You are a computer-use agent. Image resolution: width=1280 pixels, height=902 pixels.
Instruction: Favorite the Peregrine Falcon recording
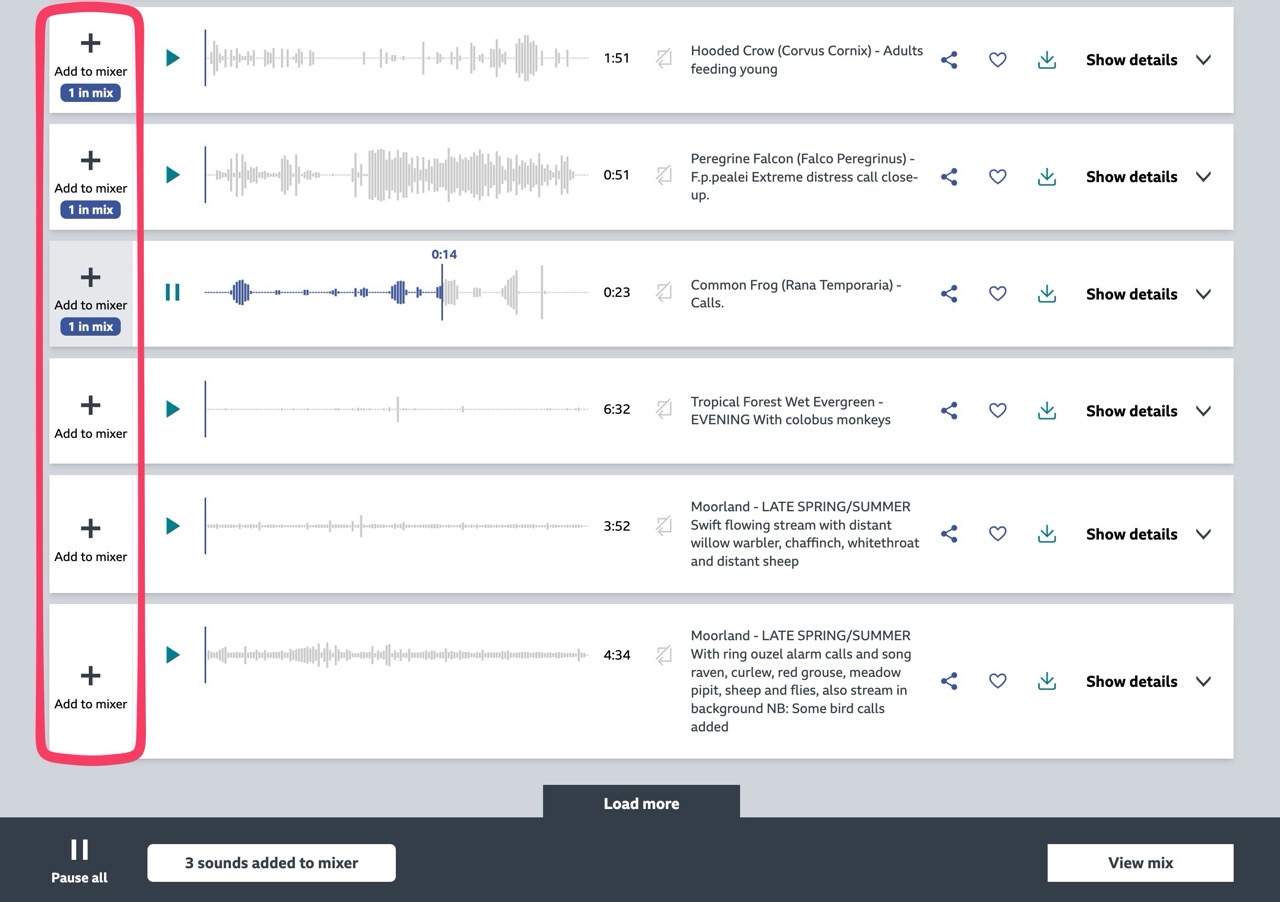click(997, 176)
